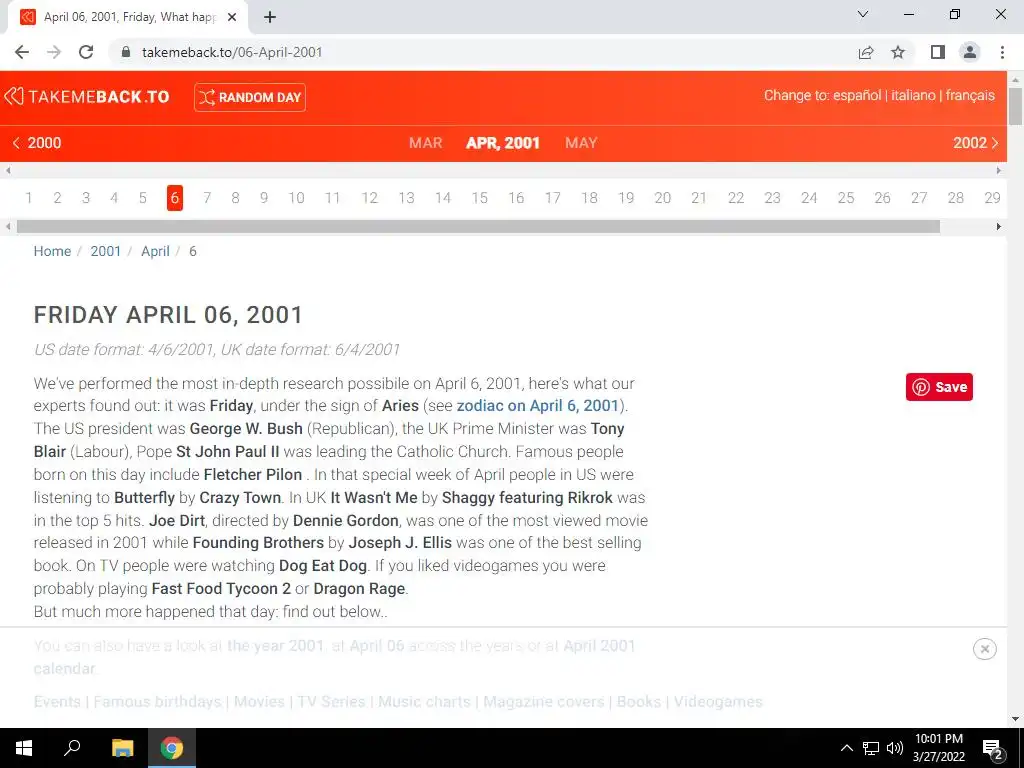This screenshot has height=768, width=1024.
Task: Go to previous year 2000
Action: click(37, 143)
